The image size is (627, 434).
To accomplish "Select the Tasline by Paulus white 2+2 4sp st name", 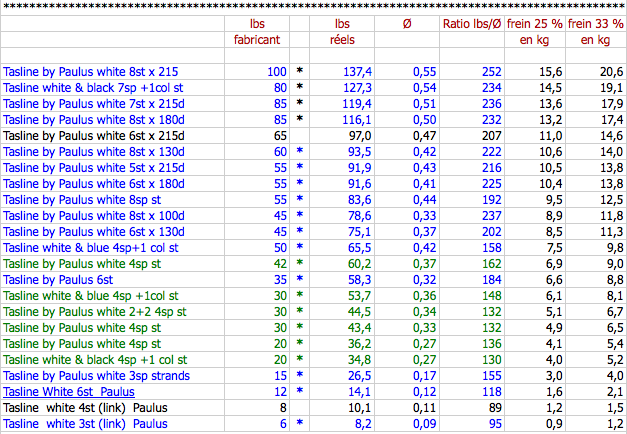I will pos(95,312).
